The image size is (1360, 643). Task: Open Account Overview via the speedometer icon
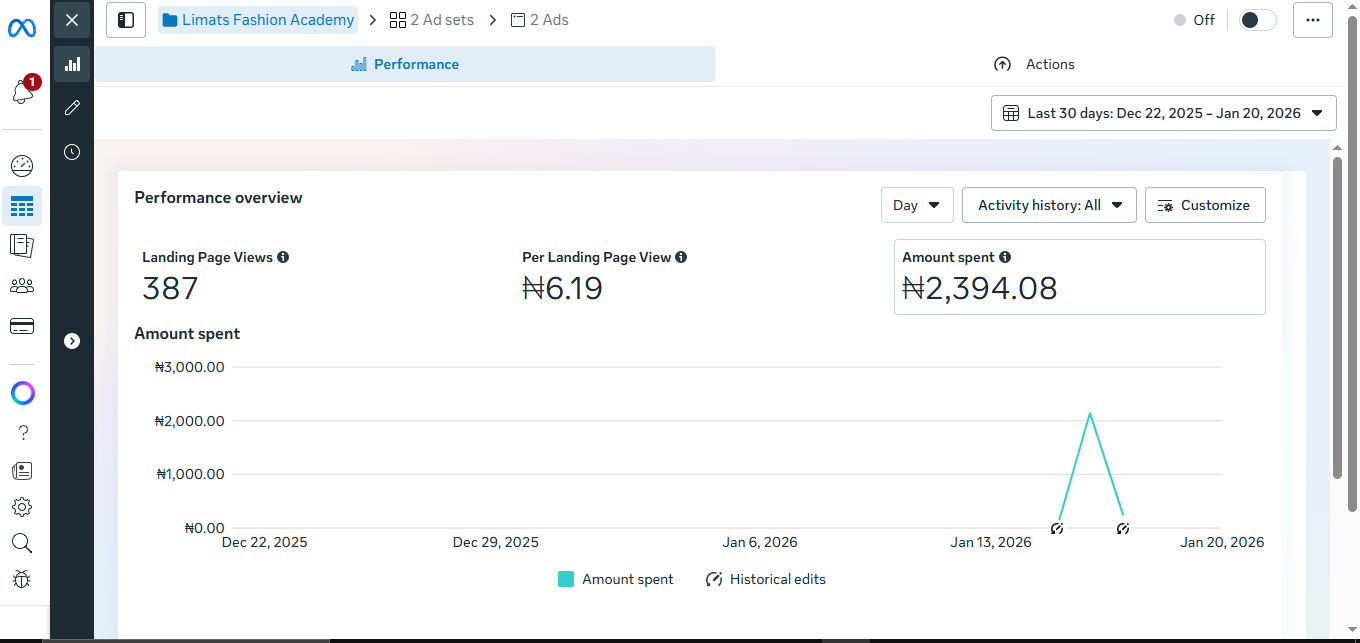22,166
